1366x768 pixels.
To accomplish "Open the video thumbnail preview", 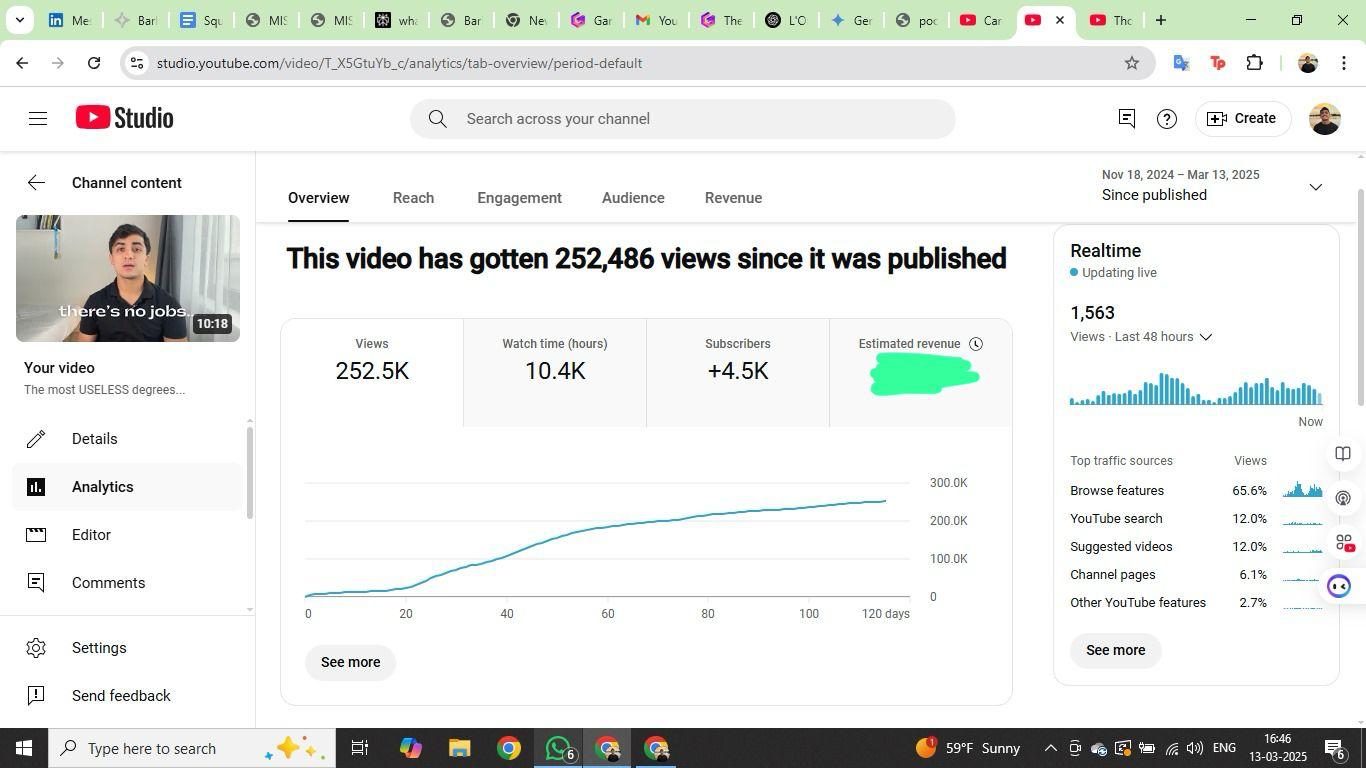I will pos(128,278).
